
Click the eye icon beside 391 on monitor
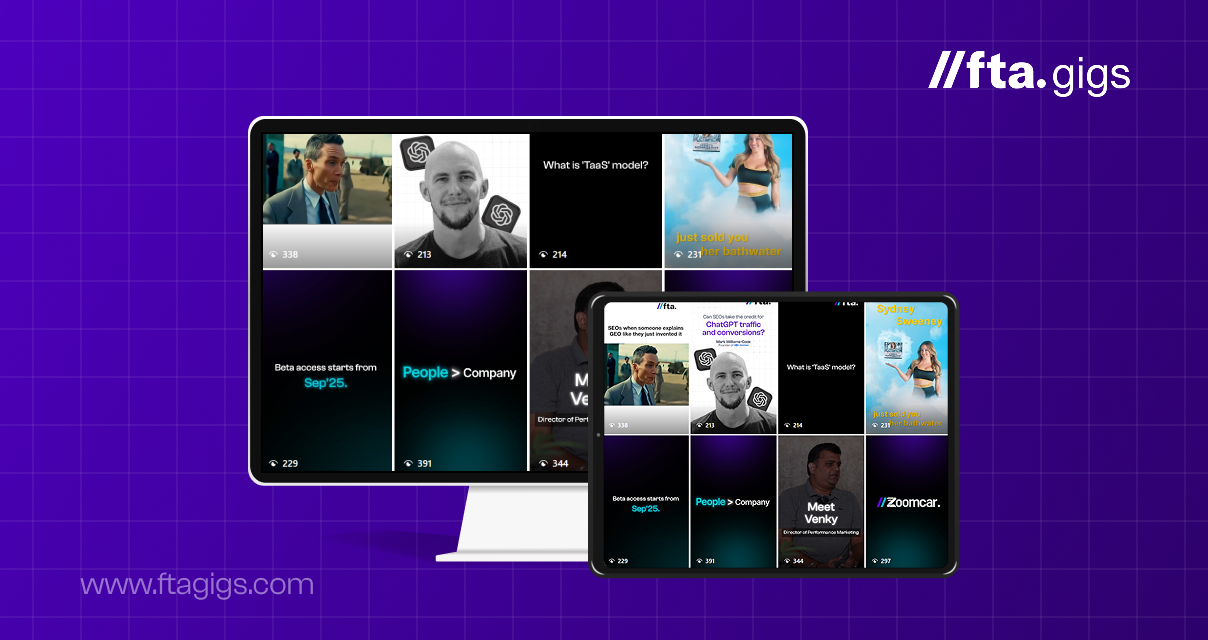[408, 464]
